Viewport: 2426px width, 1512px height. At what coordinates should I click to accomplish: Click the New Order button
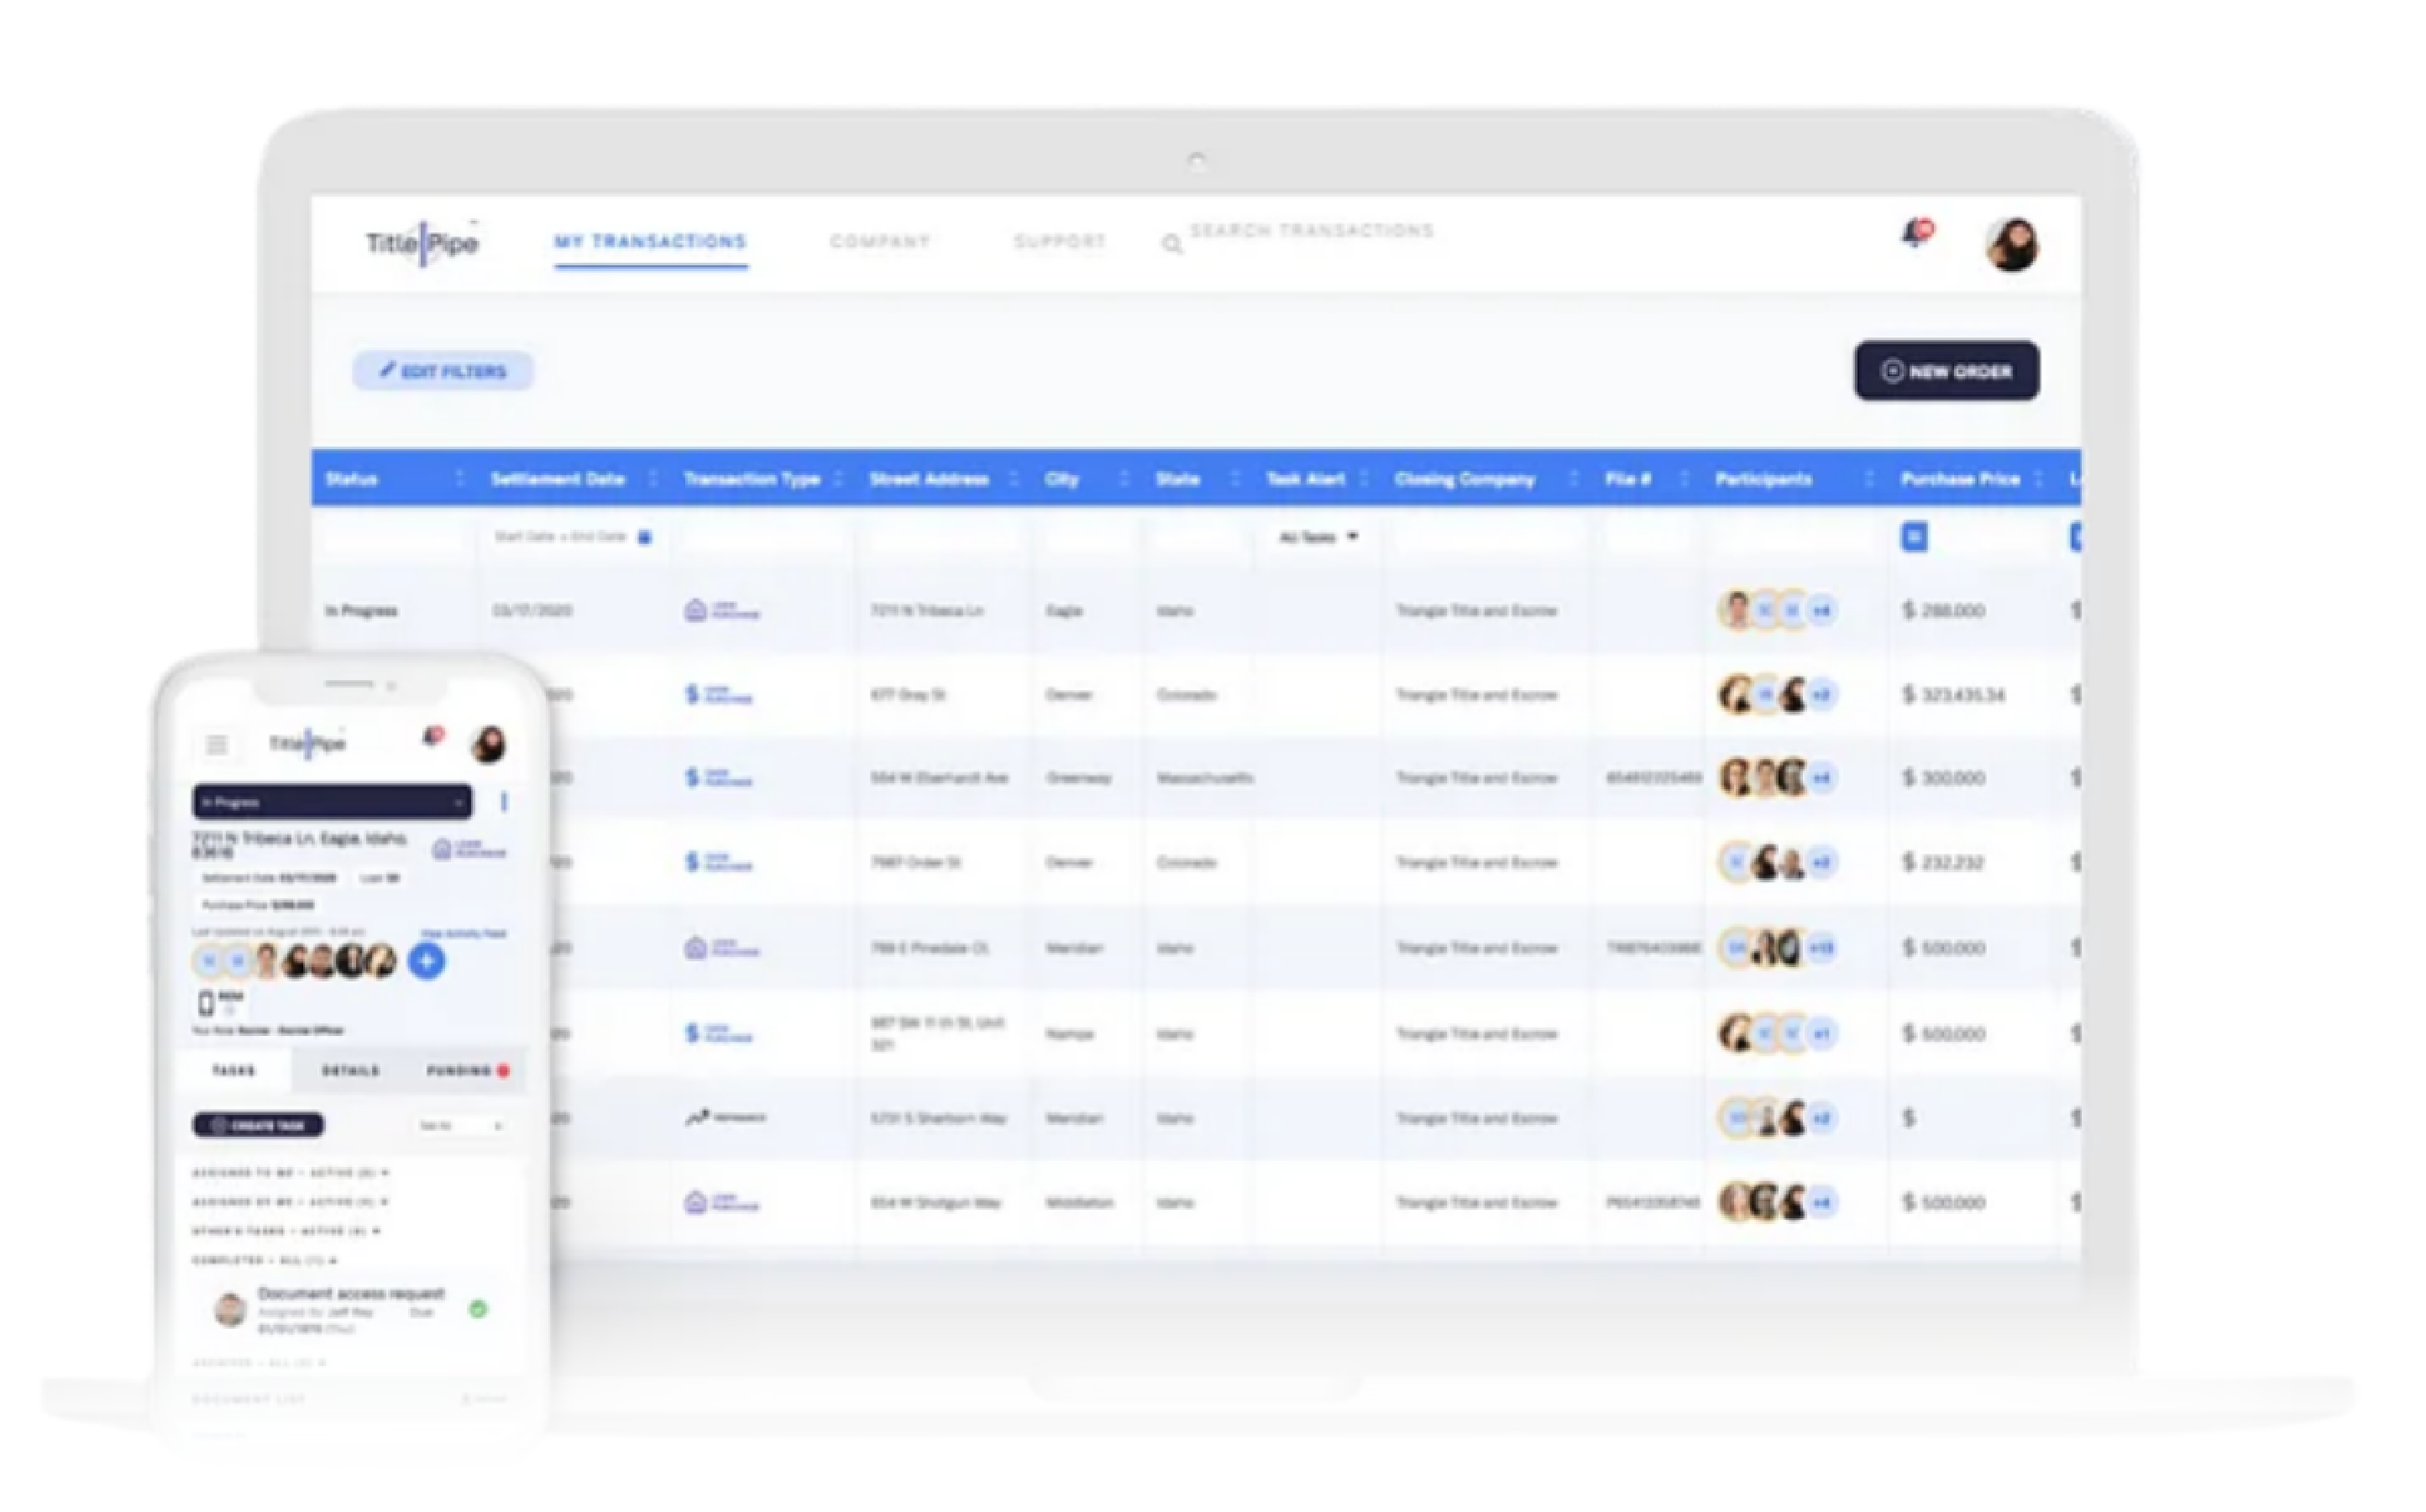(1947, 371)
